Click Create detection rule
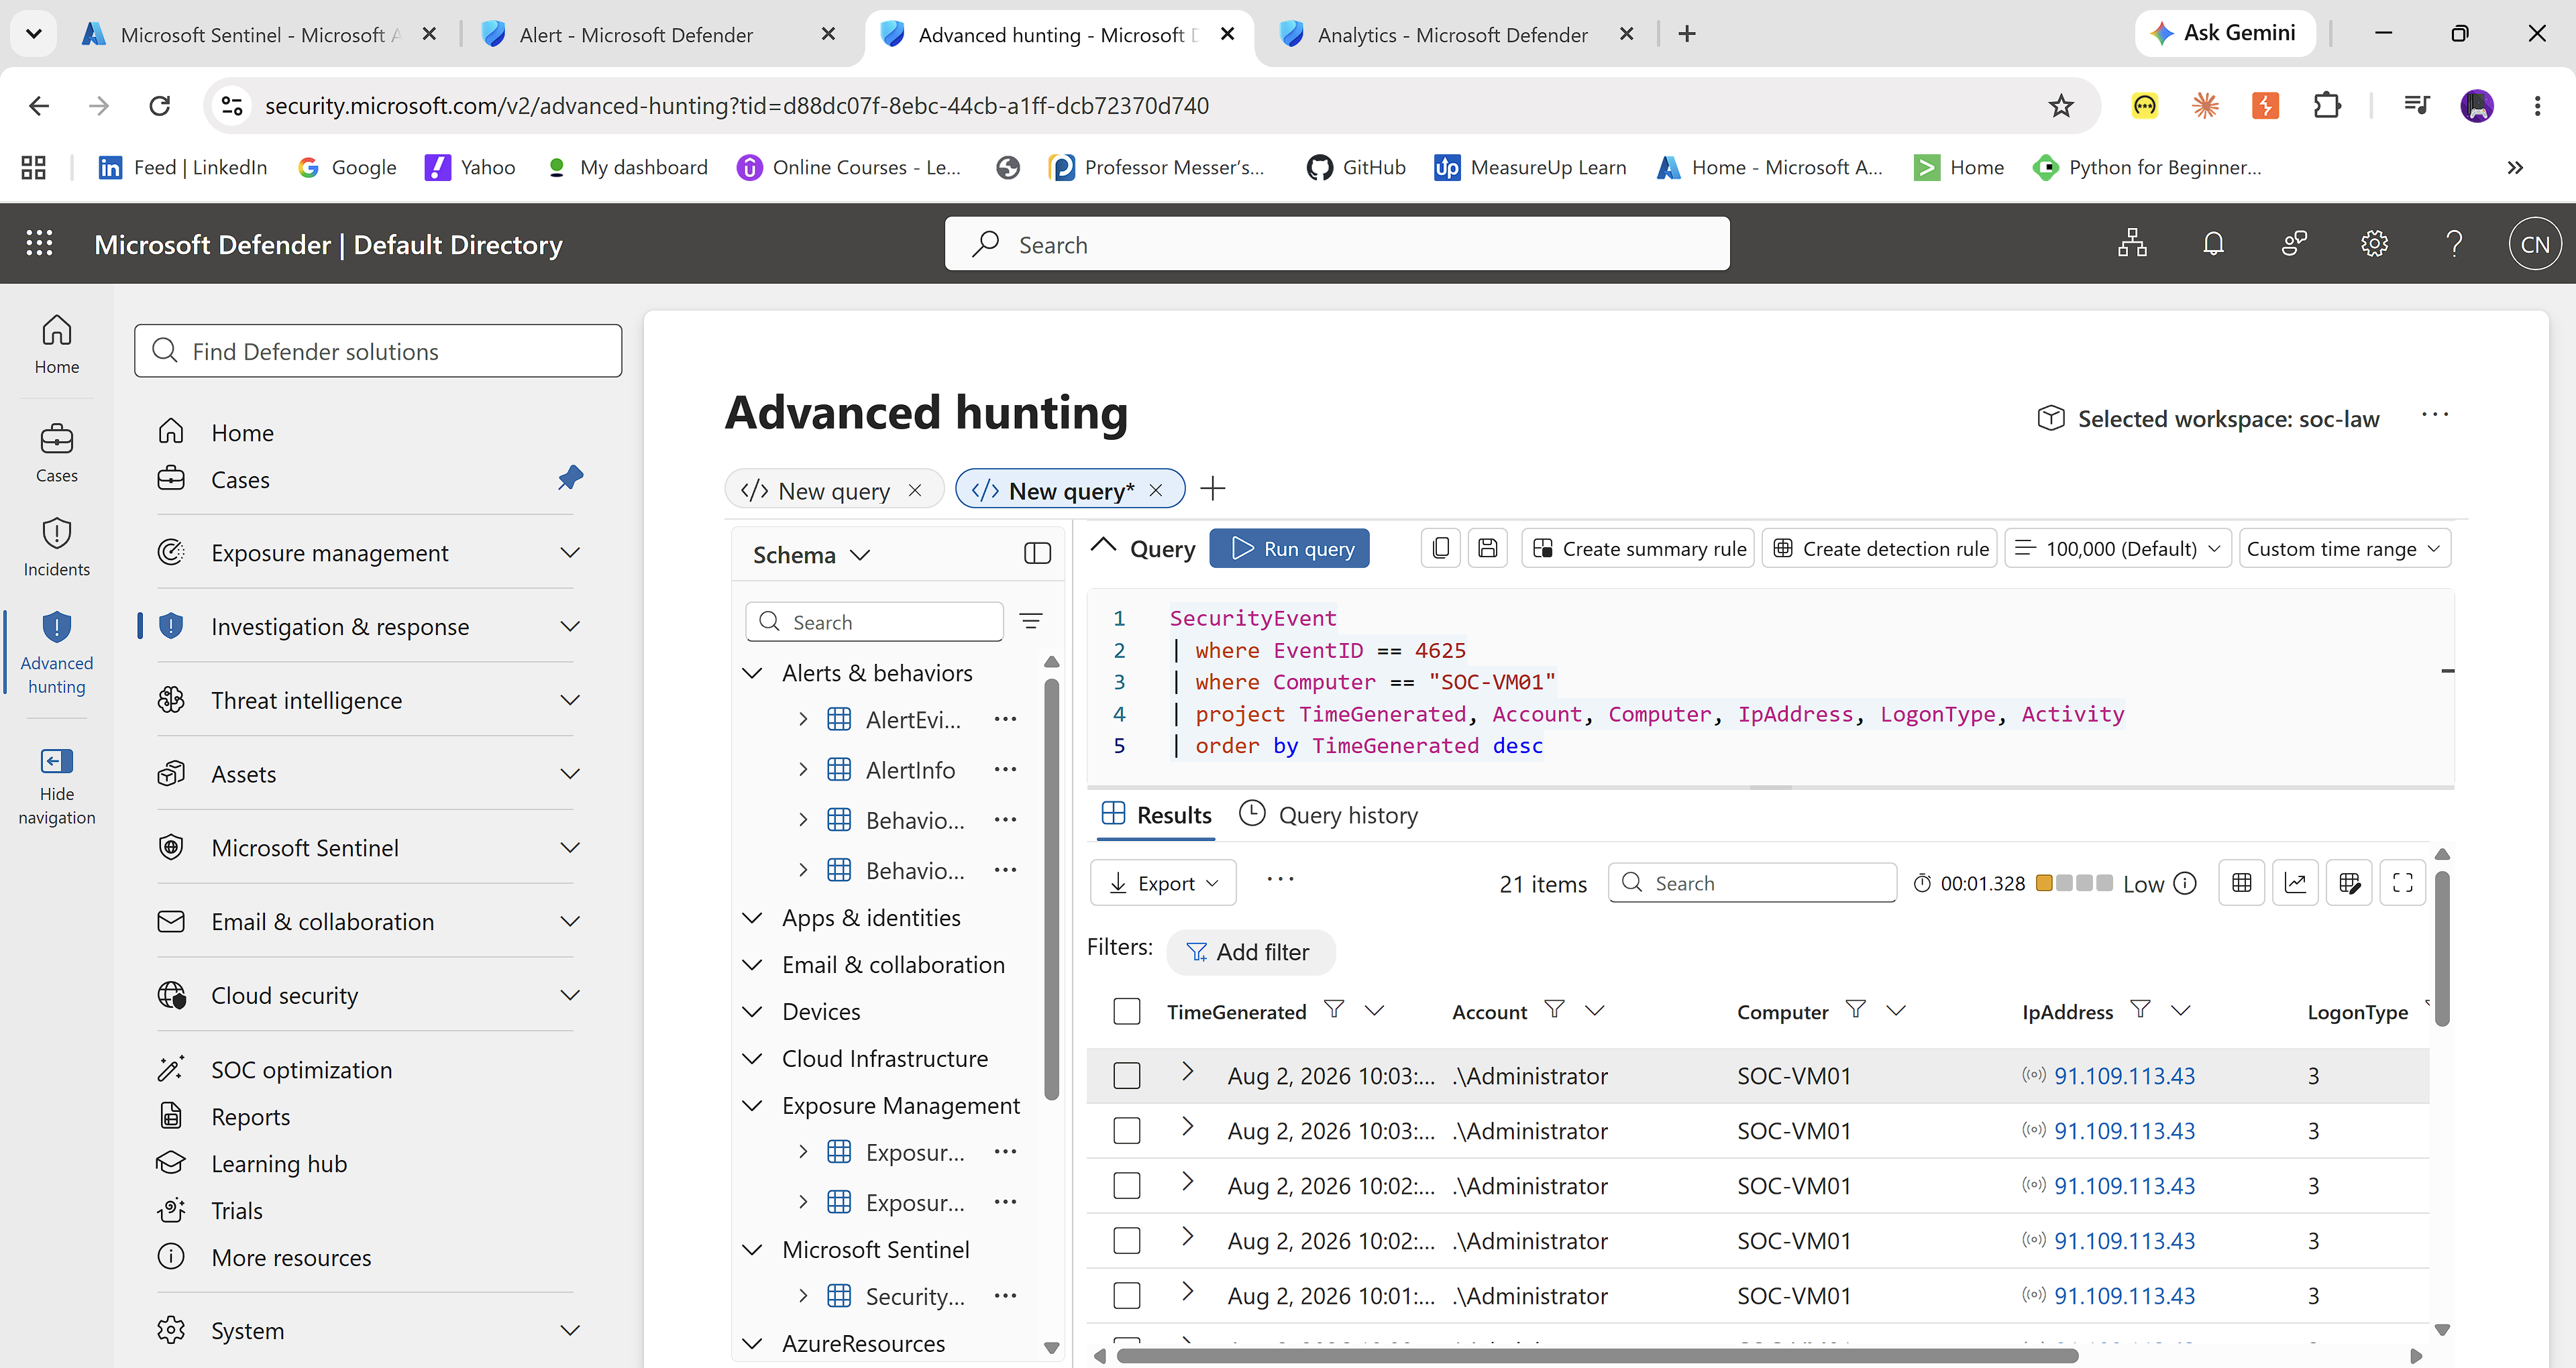The width and height of the screenshot is (2576, 1368). (1880, 548)
